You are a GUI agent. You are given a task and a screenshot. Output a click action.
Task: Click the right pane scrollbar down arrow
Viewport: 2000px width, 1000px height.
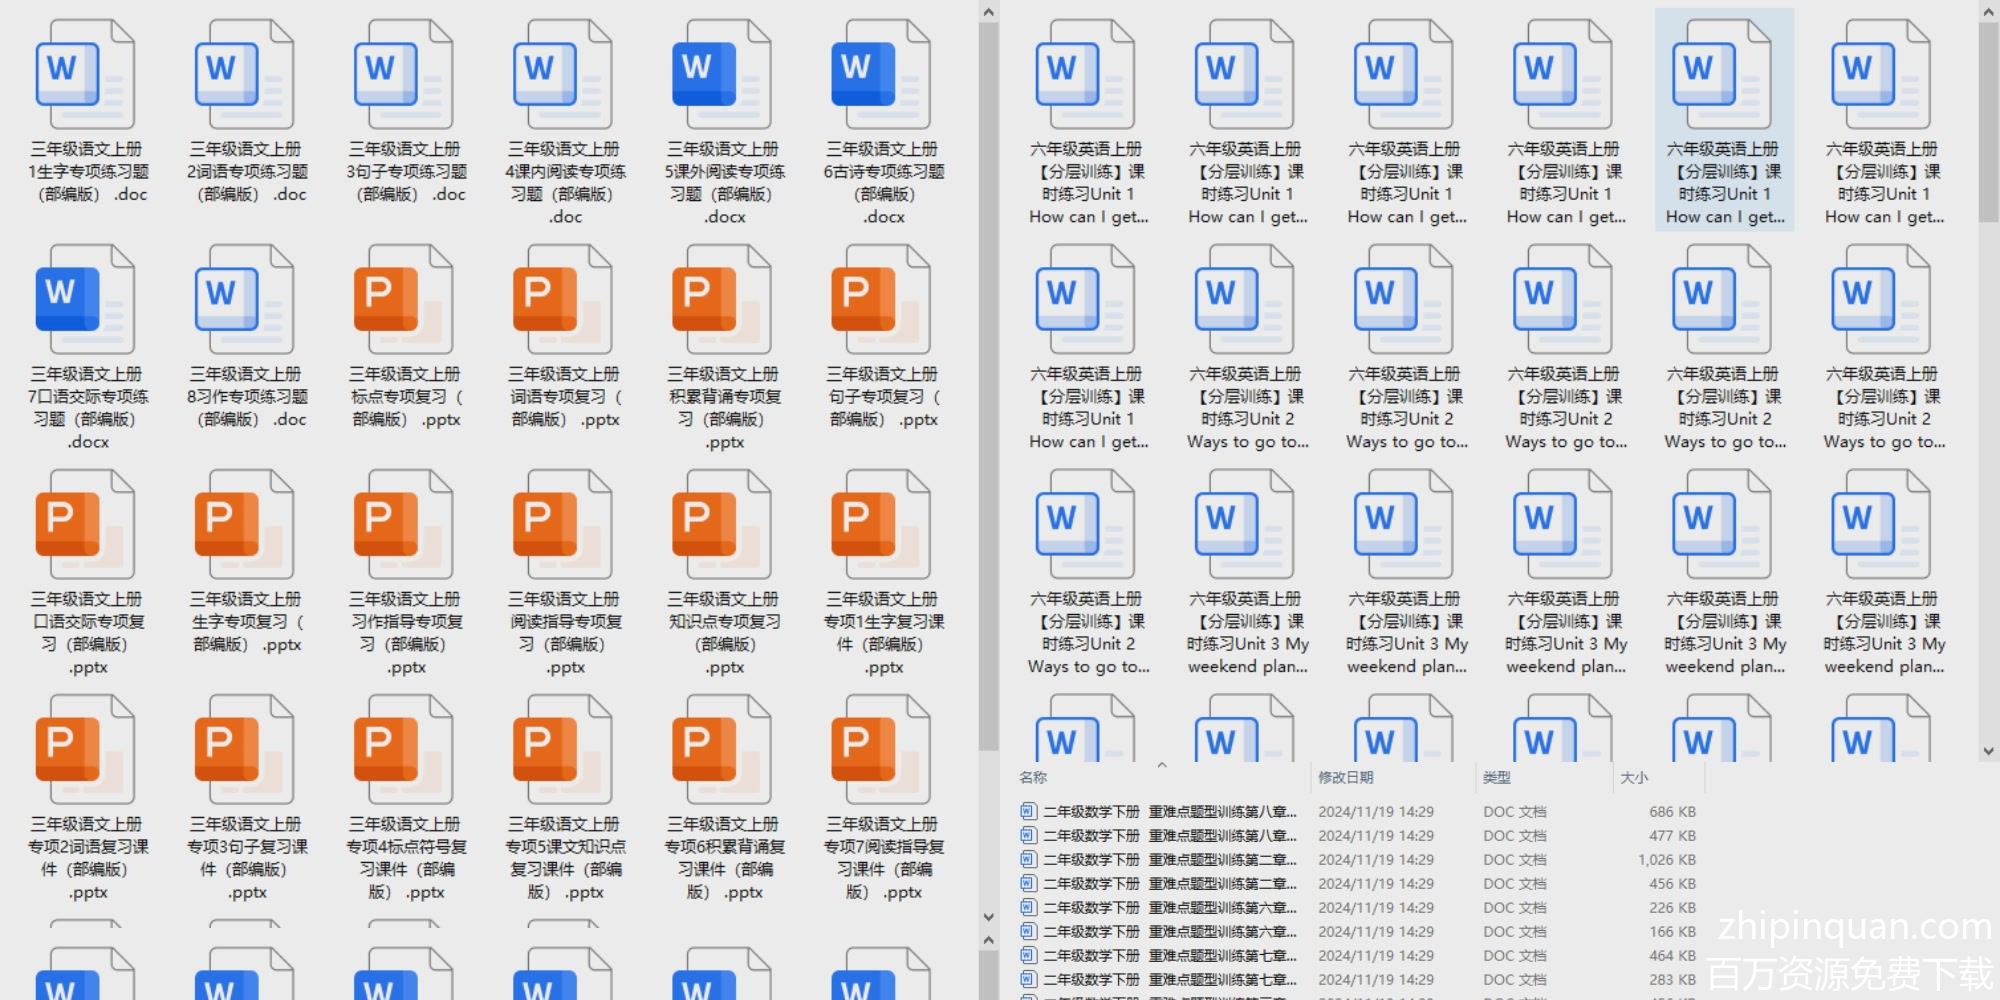tap(1988, 750)
